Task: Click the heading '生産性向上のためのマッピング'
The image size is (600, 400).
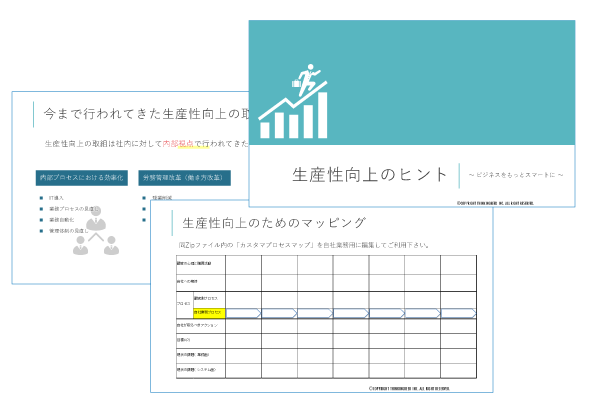Action: pyautogui.click(x=274, y=223)
